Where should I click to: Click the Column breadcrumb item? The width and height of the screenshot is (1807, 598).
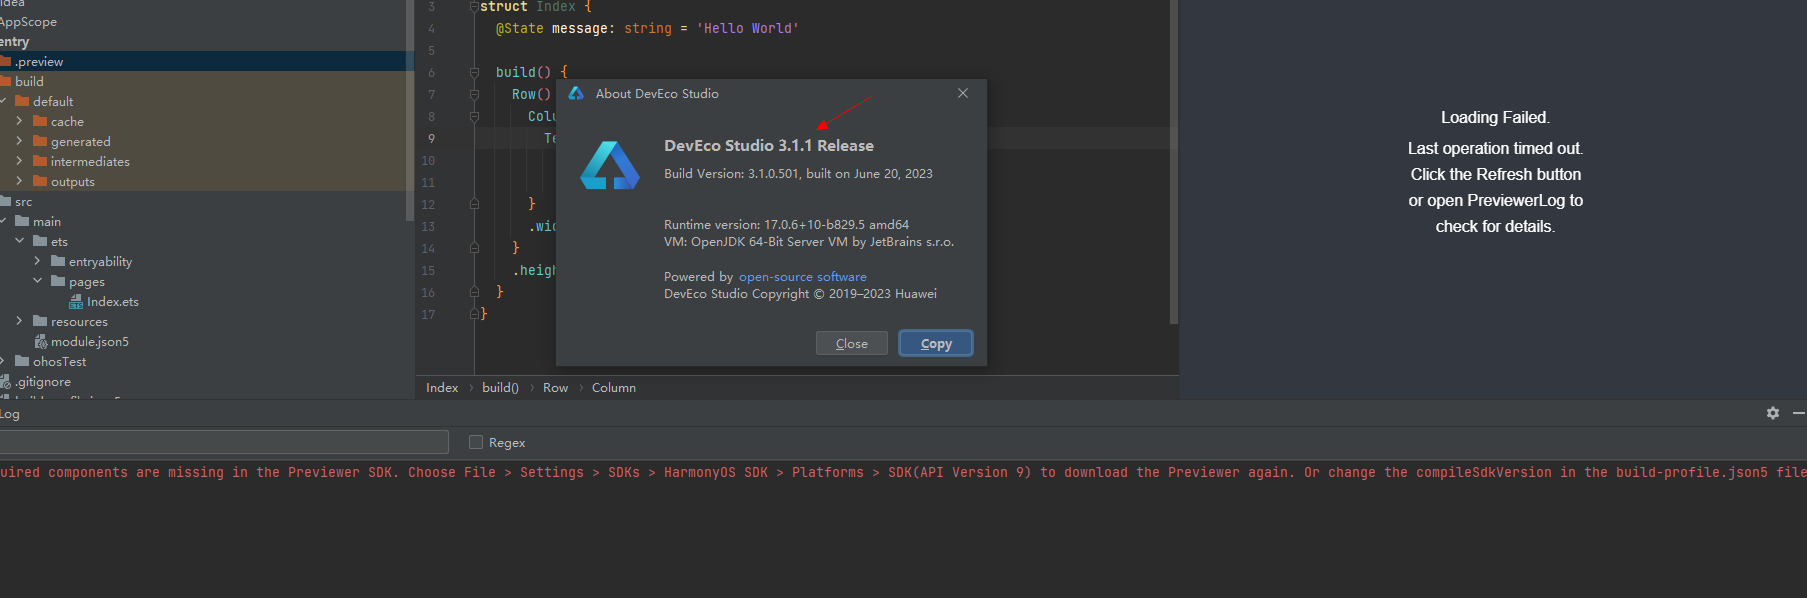[613, 388]
